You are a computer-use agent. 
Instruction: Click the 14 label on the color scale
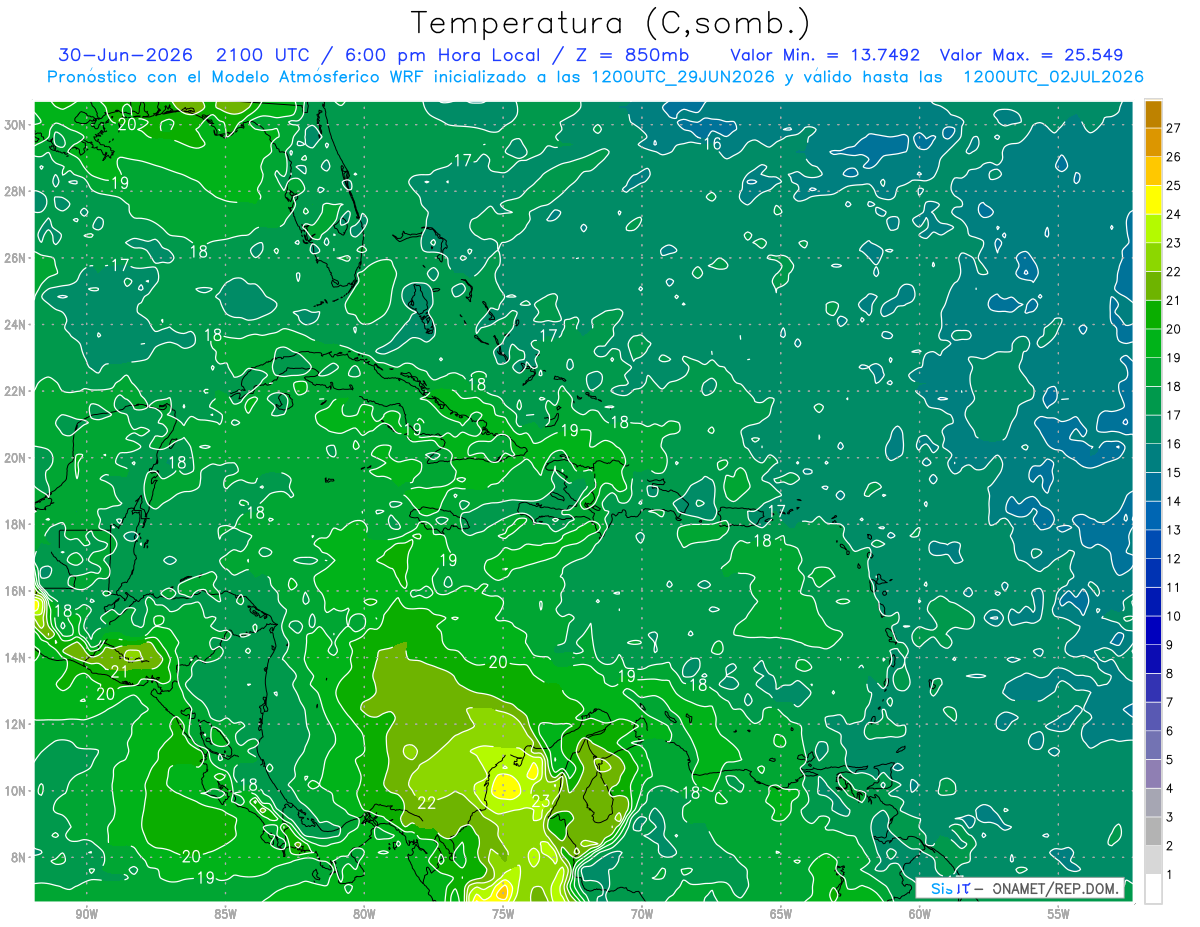coord(1174,501)
